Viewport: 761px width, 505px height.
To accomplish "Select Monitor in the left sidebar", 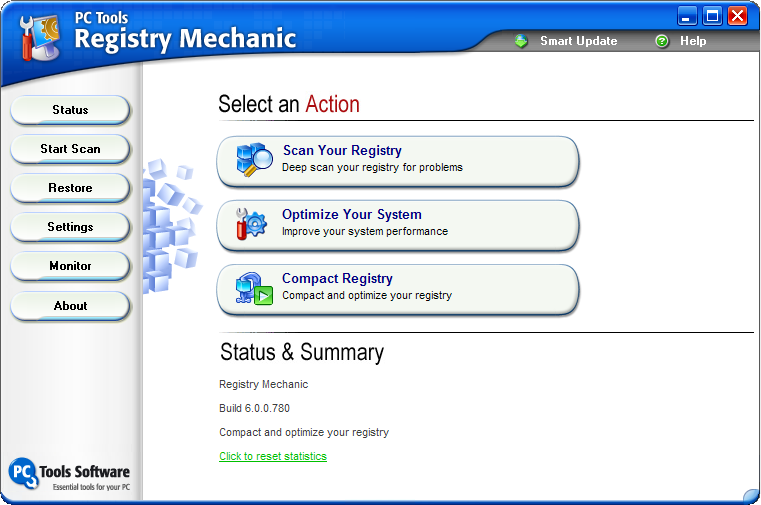I will 70,266.
